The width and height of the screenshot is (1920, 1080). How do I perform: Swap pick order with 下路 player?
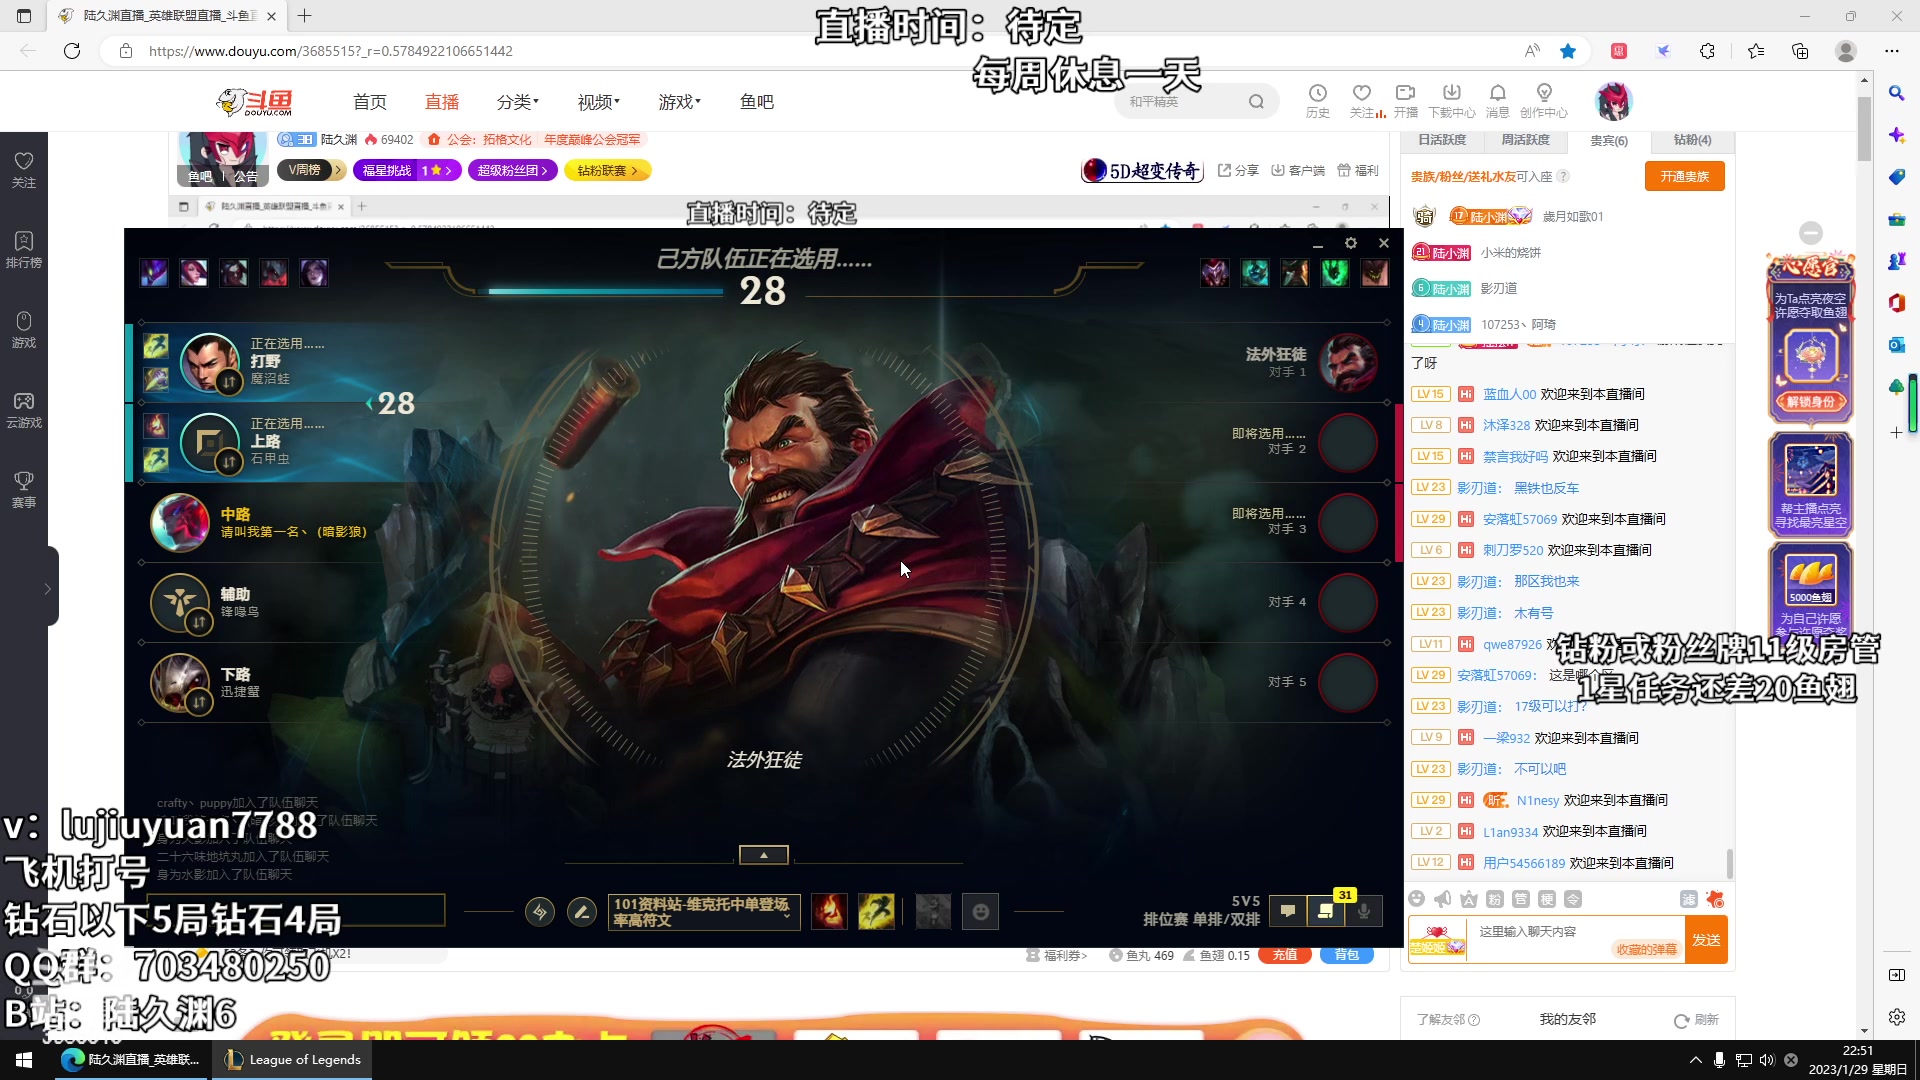pos(199,702)
